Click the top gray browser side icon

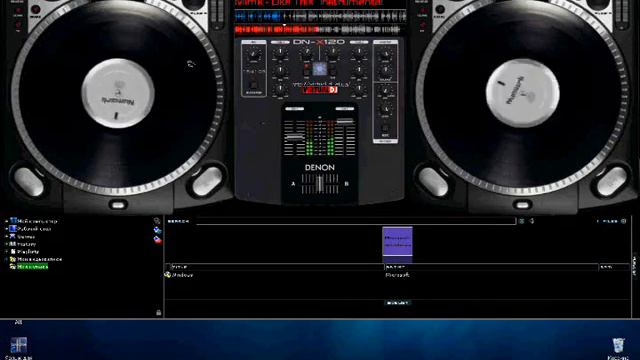click(157, 221)
